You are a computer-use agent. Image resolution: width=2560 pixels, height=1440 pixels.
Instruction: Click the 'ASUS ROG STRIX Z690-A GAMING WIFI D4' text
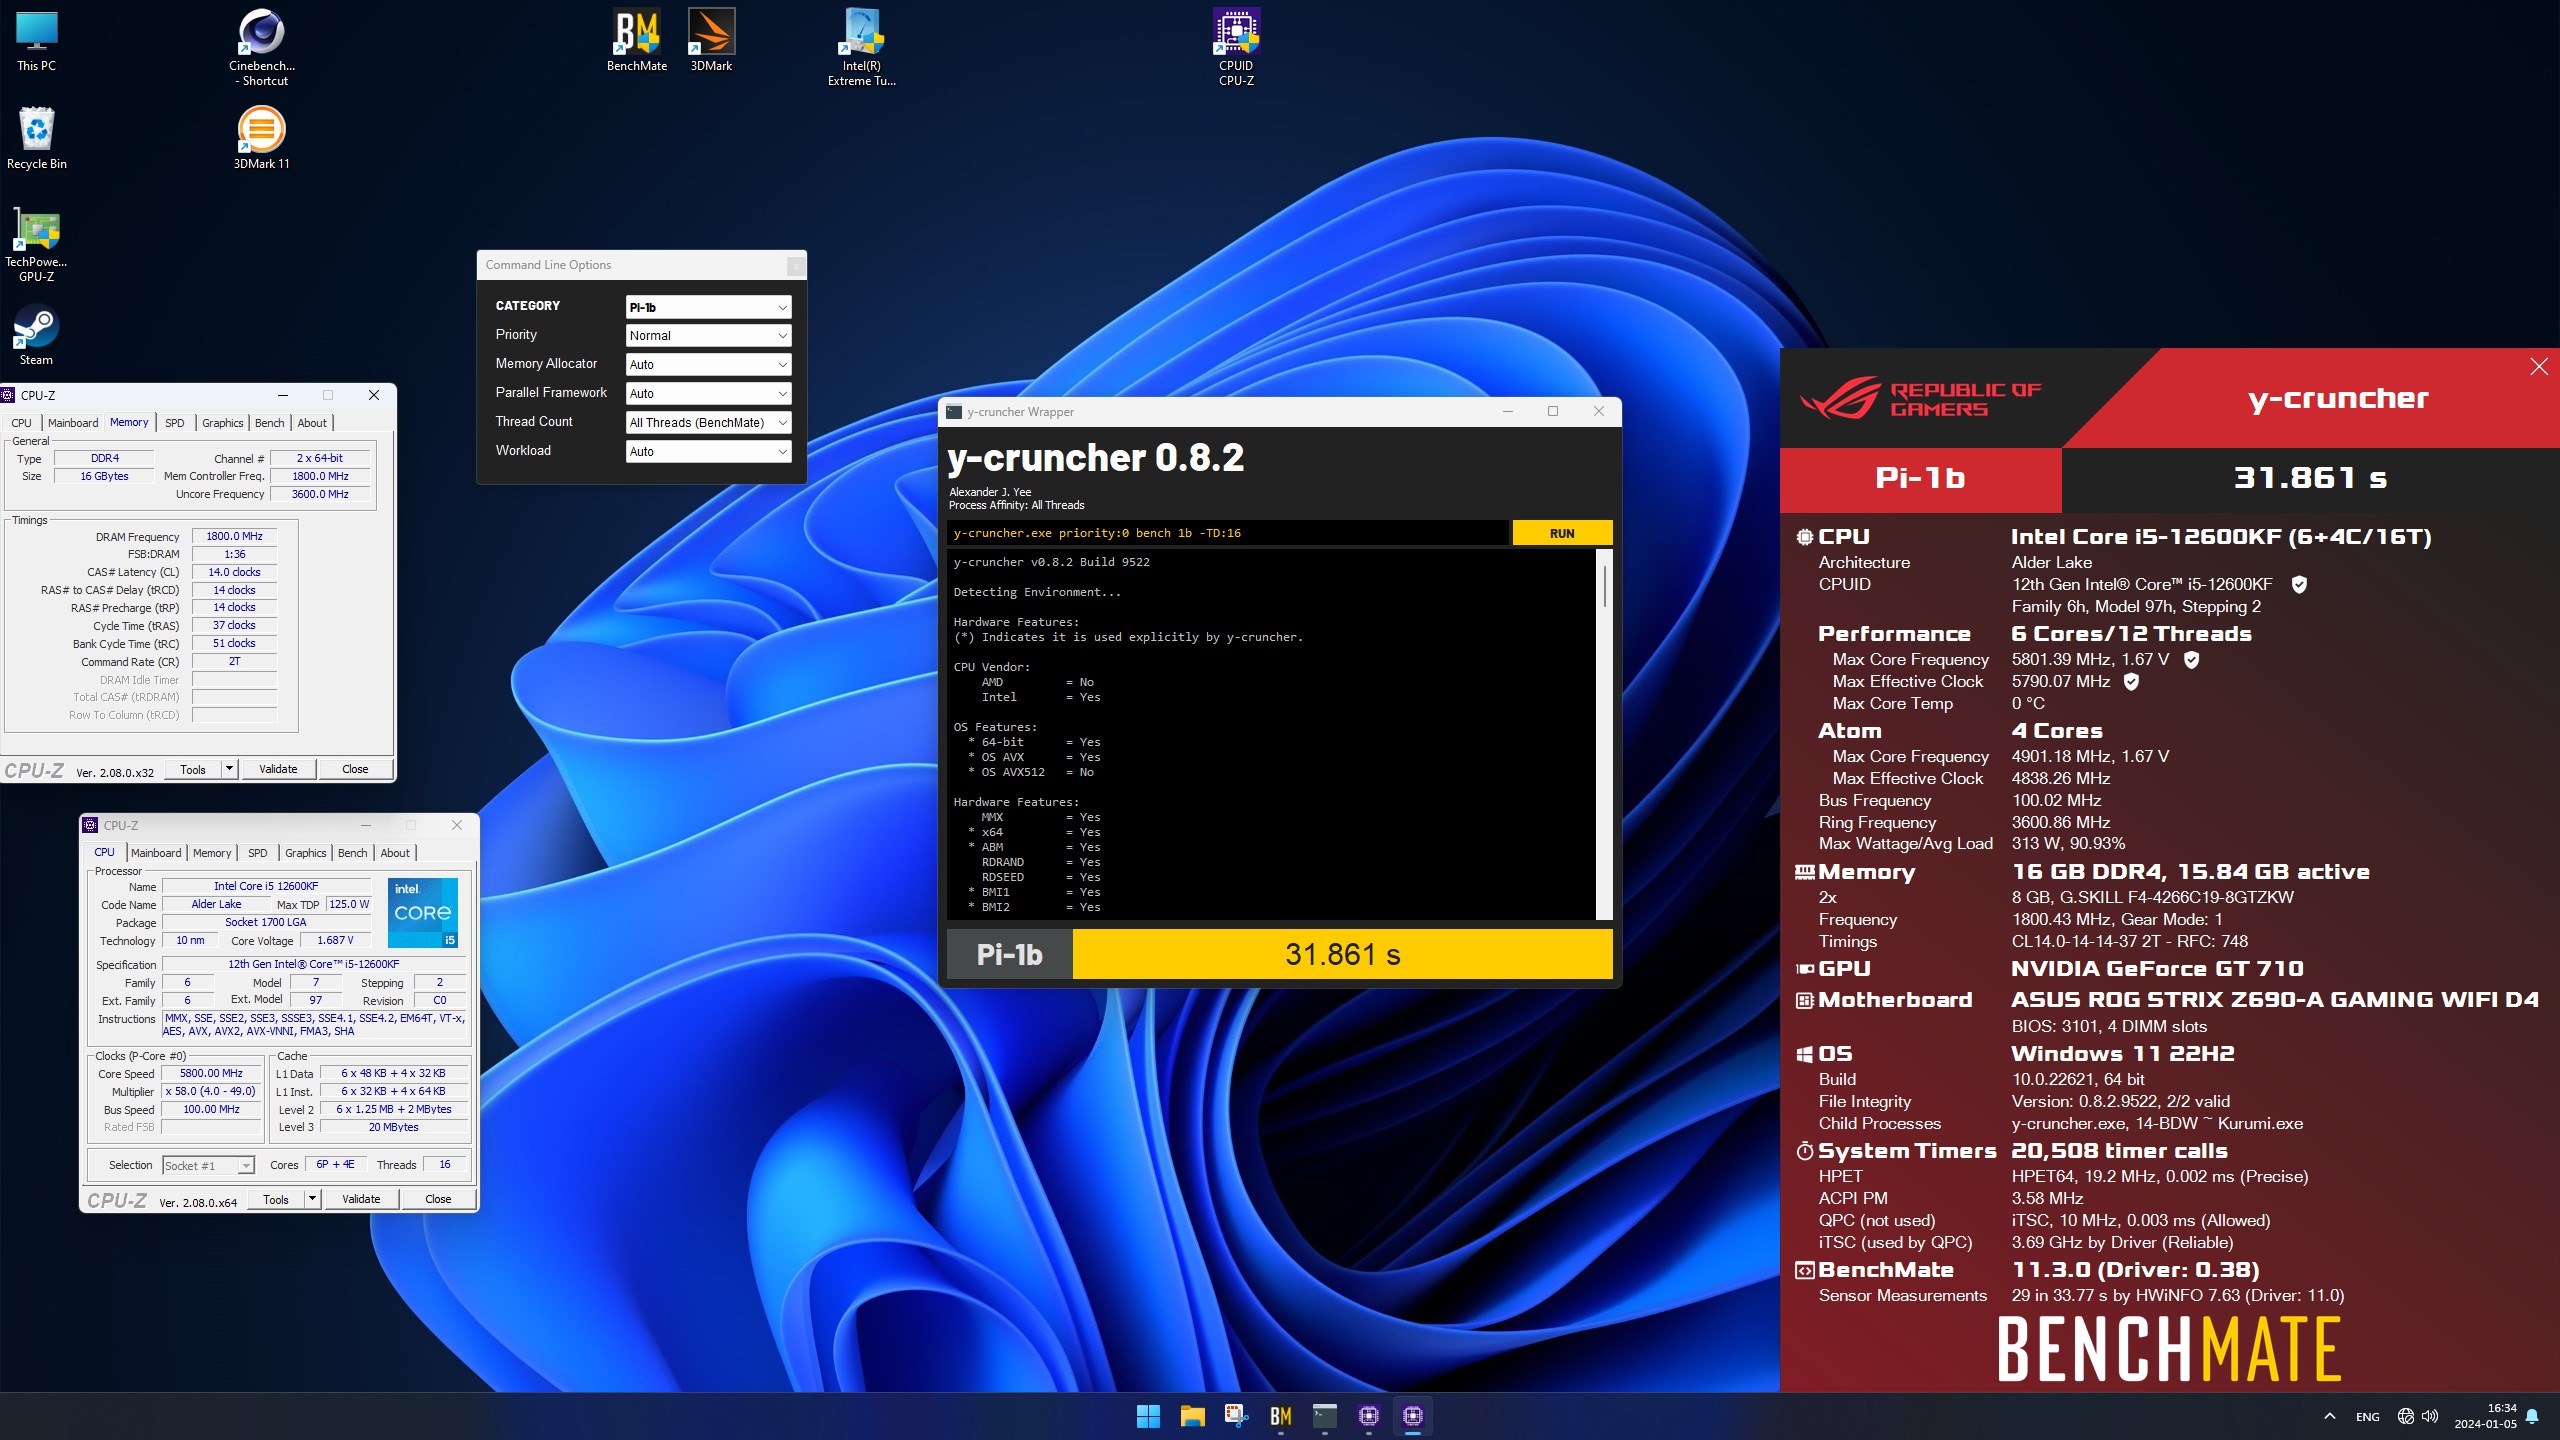[2275, 1000]
